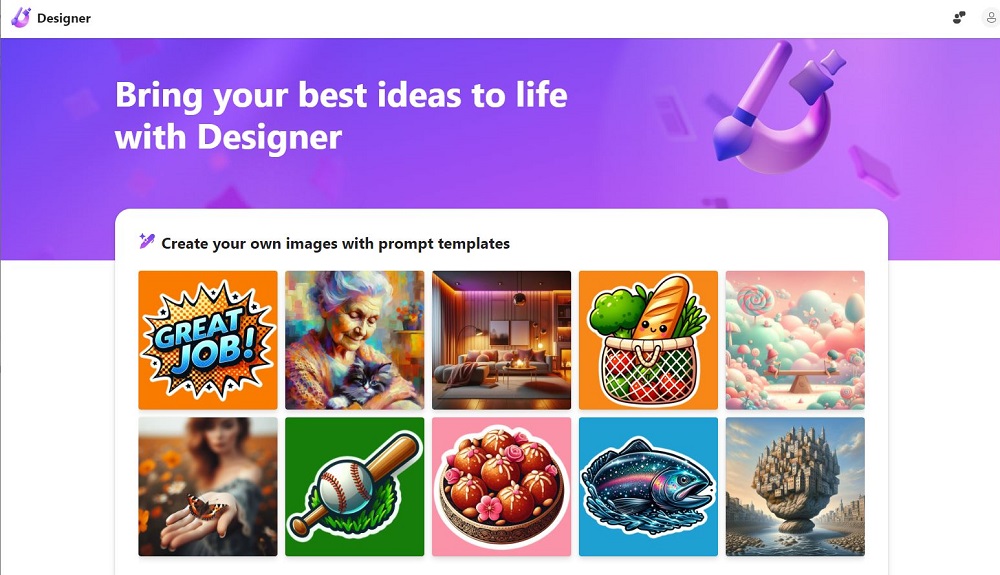Select the 'Great Job!' comic sticker template

pos(208,340)
